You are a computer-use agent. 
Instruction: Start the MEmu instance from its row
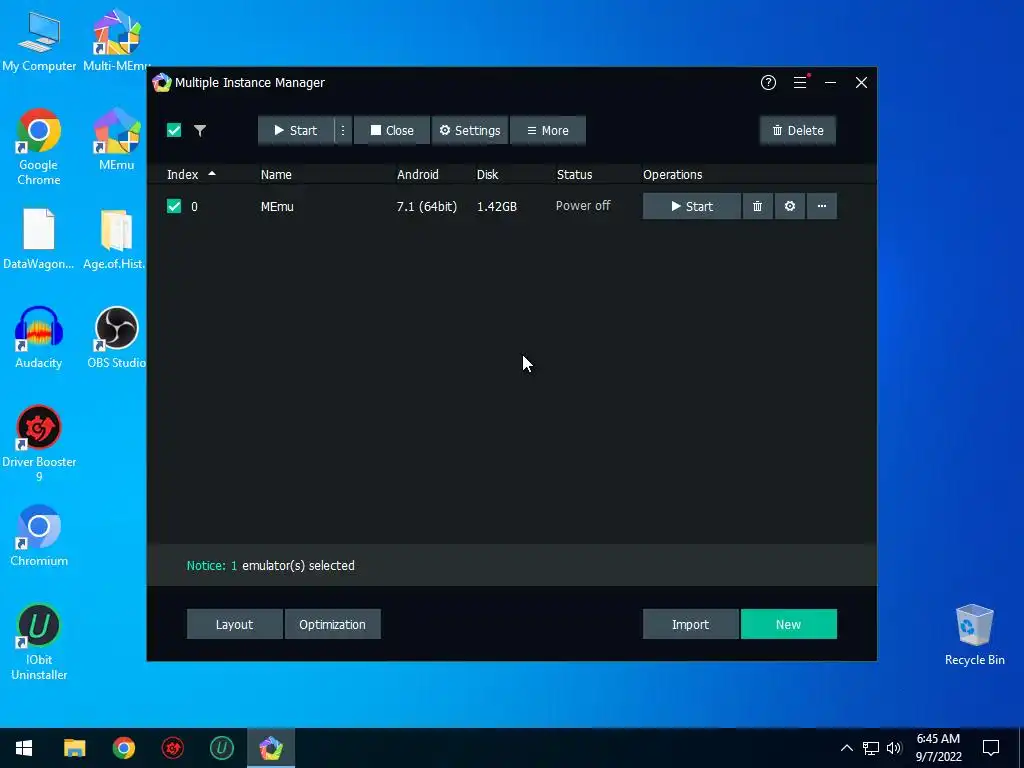[692, 206]
